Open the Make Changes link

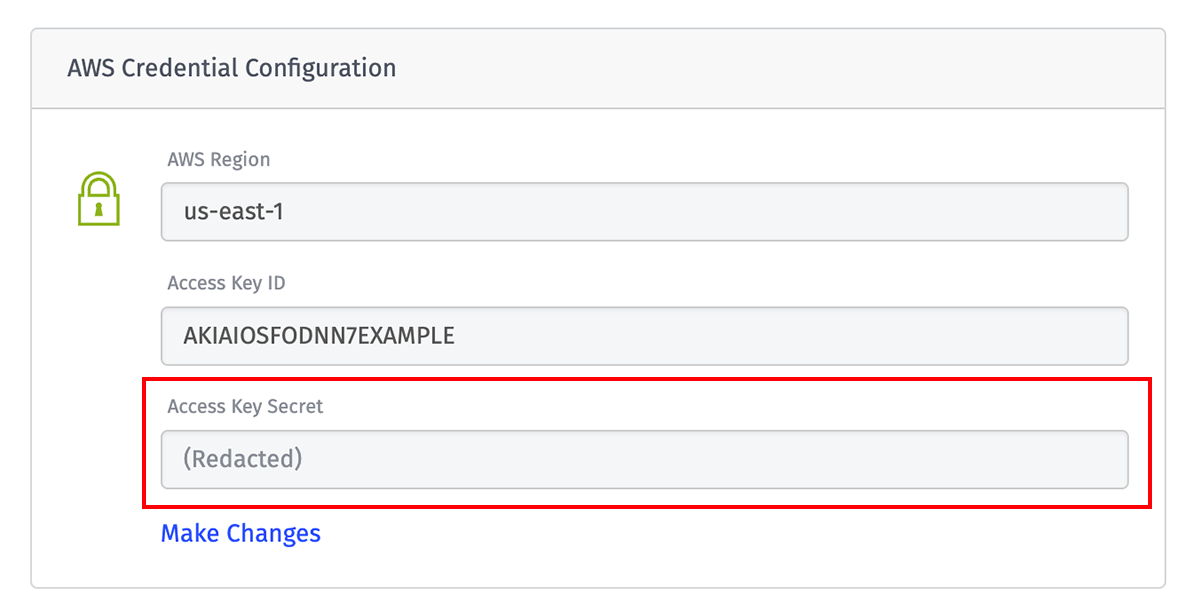tap(241, 533)
